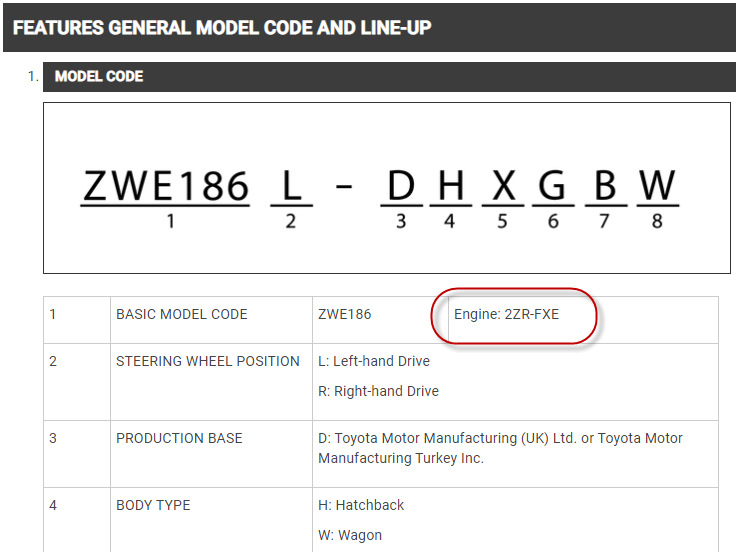
Task: Click the letter X in the diagram
Action: (x=502, y=186)
